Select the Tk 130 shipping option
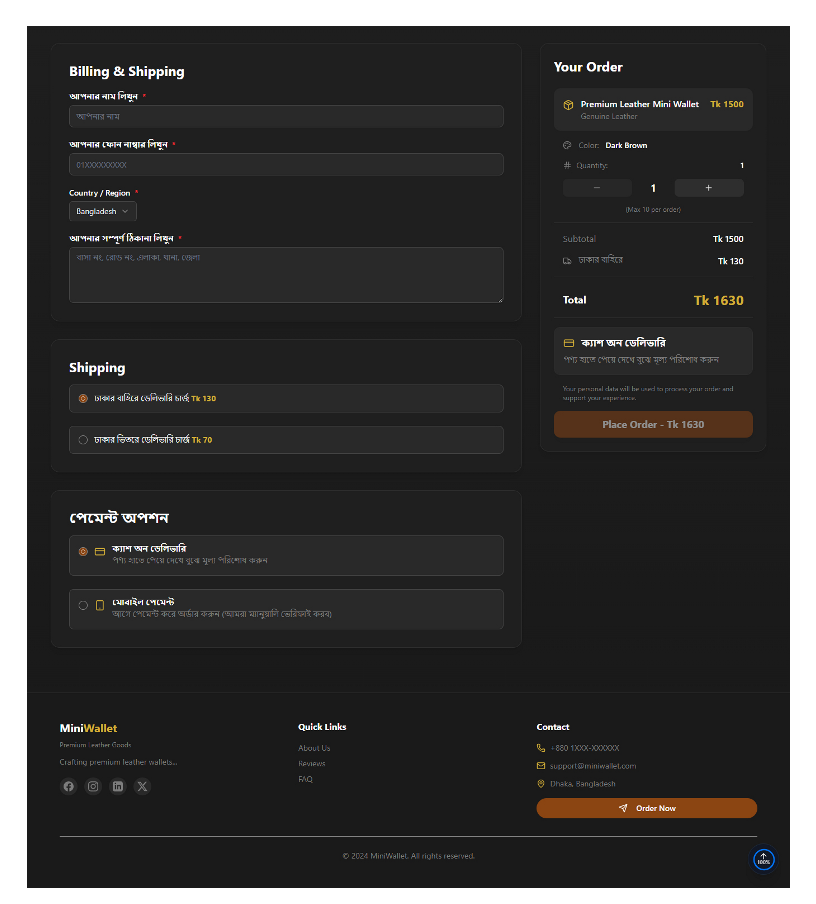 tap(83, 398)
